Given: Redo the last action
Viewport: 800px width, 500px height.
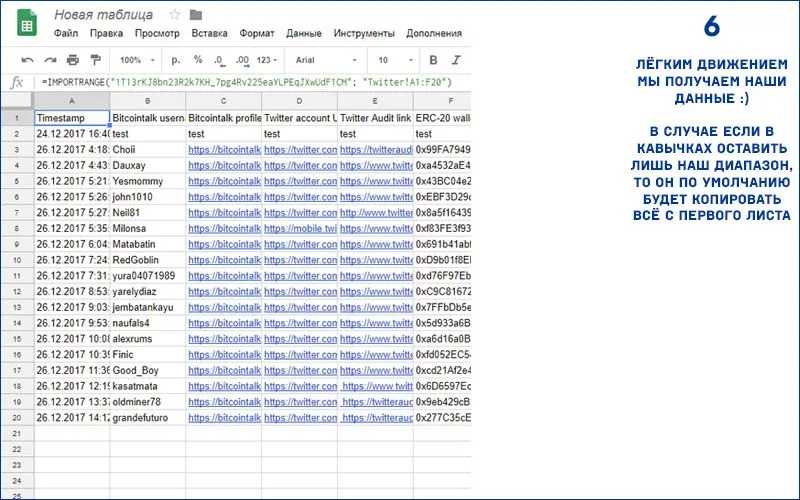Looking at the screenshot, I should tap(50, 60).
